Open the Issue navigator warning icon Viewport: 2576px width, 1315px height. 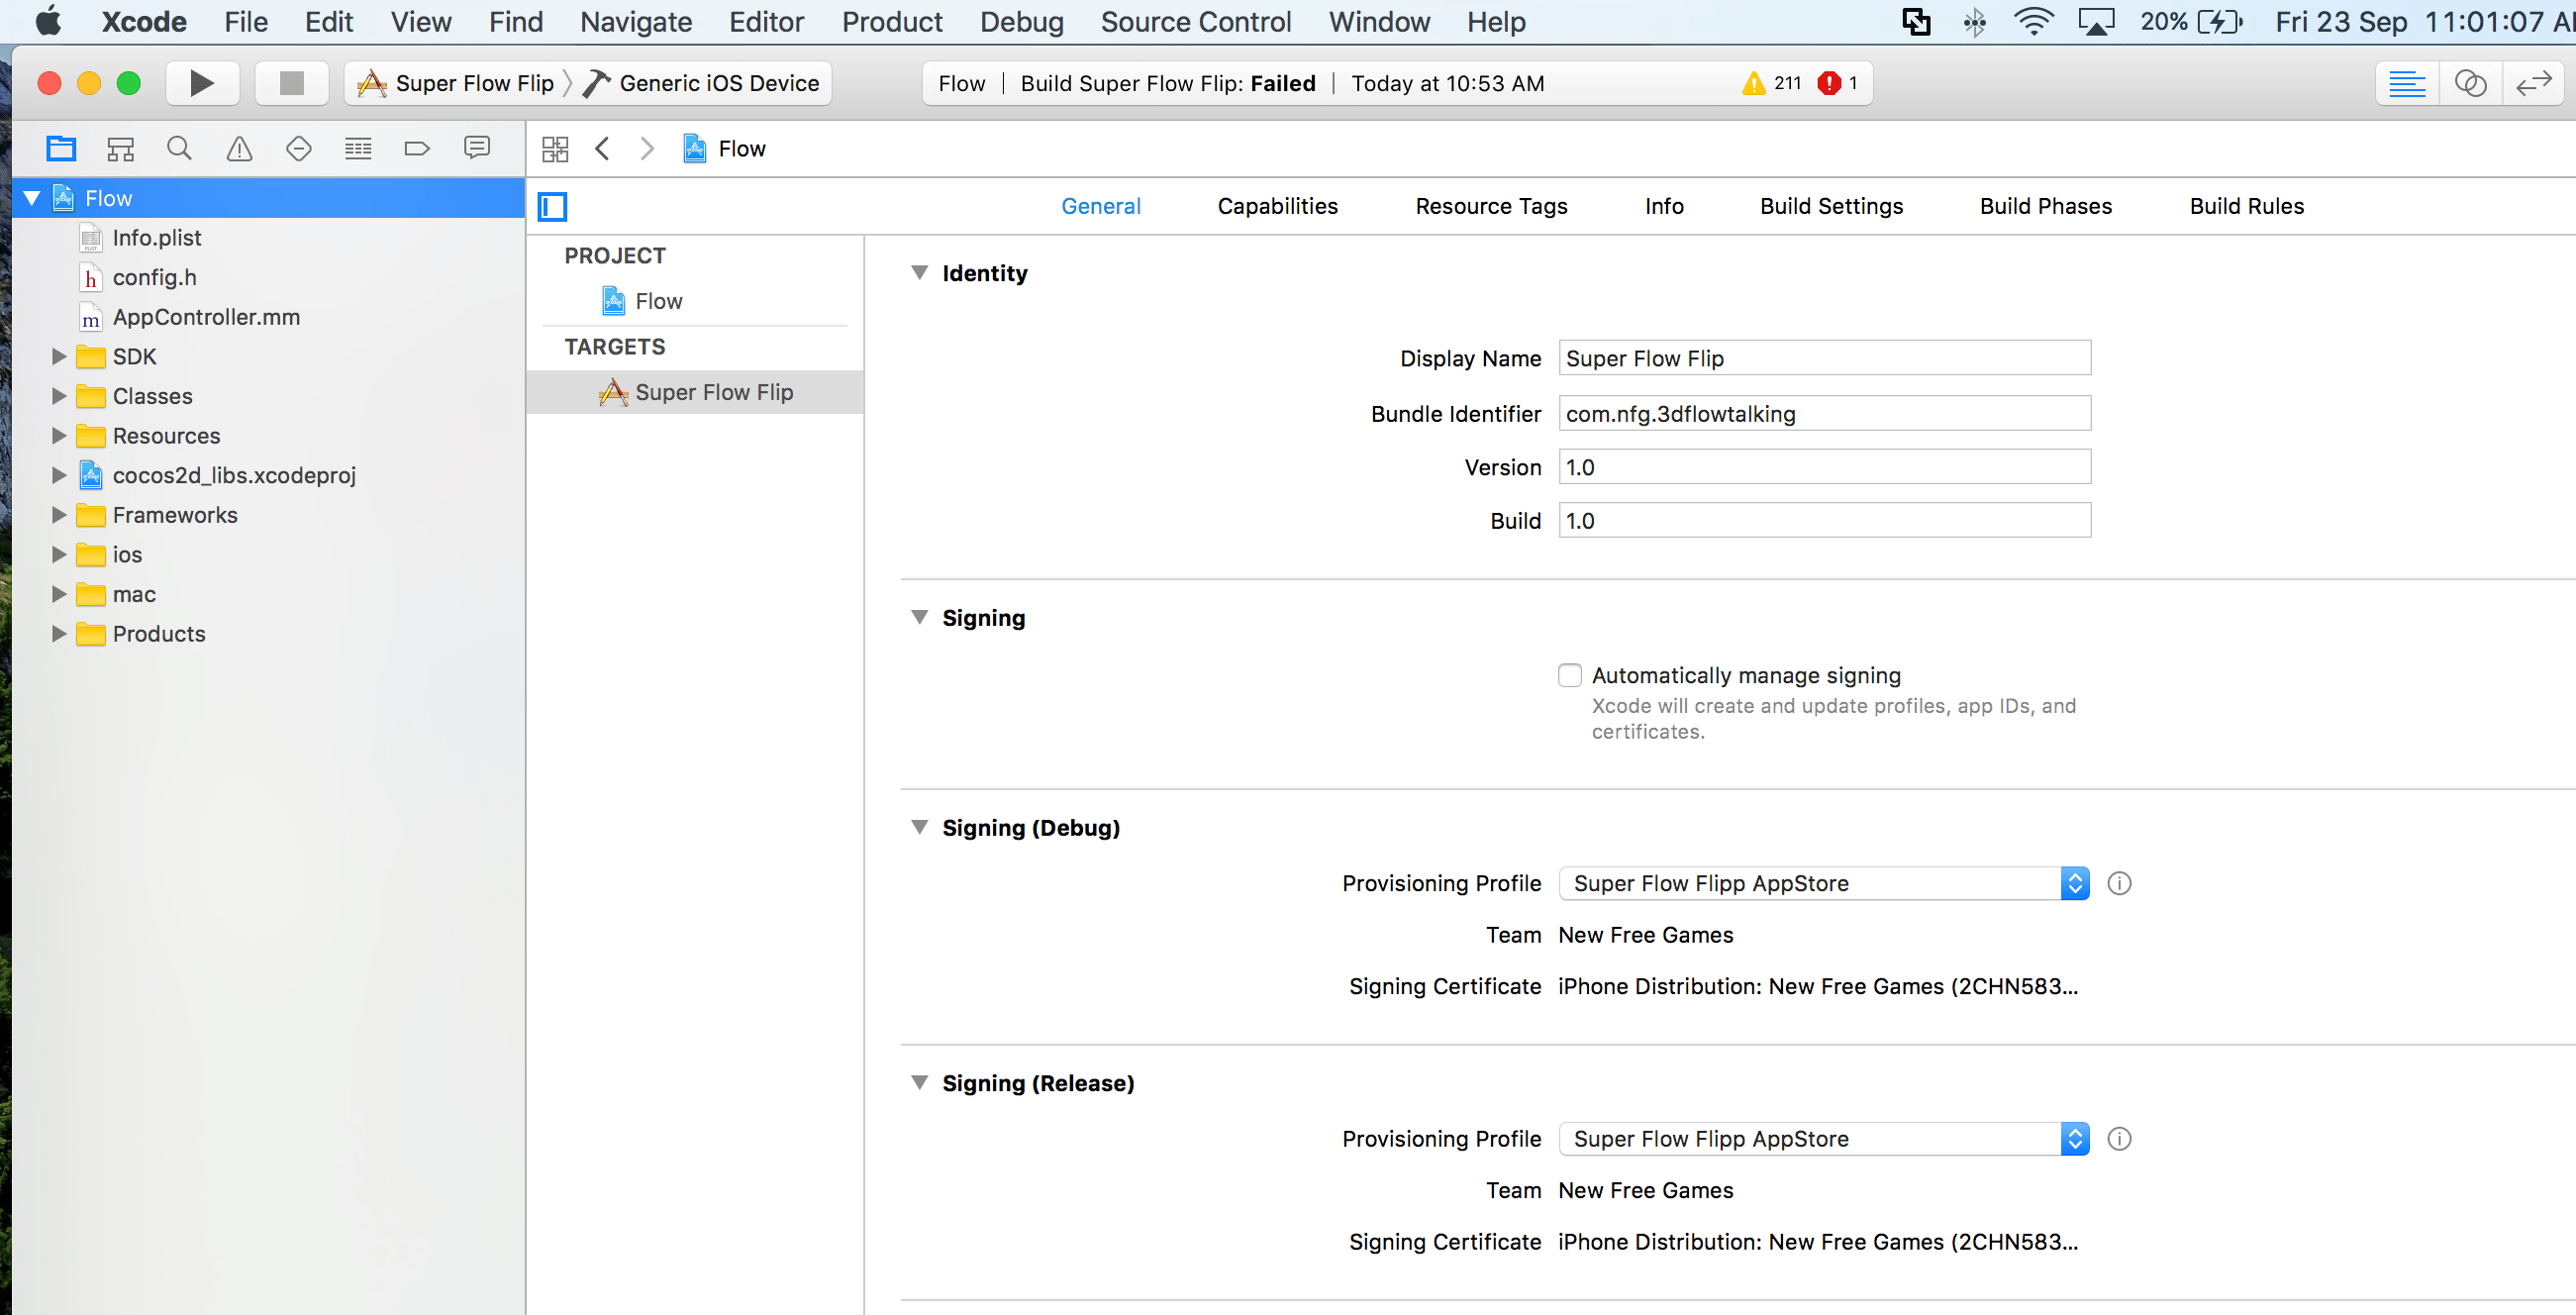[x=239, y=149]
